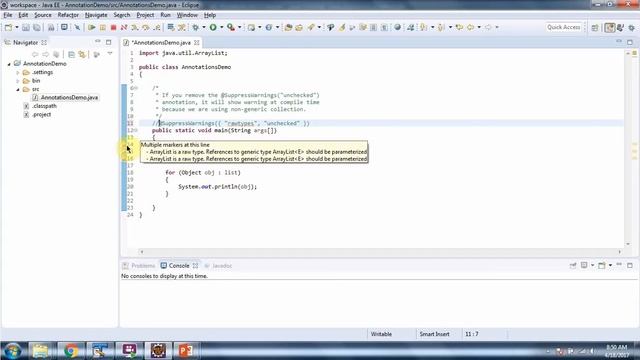This screenshot has width=640, height=360.
Task: Switch to the Problems tab
Action: tap(139, 266)
